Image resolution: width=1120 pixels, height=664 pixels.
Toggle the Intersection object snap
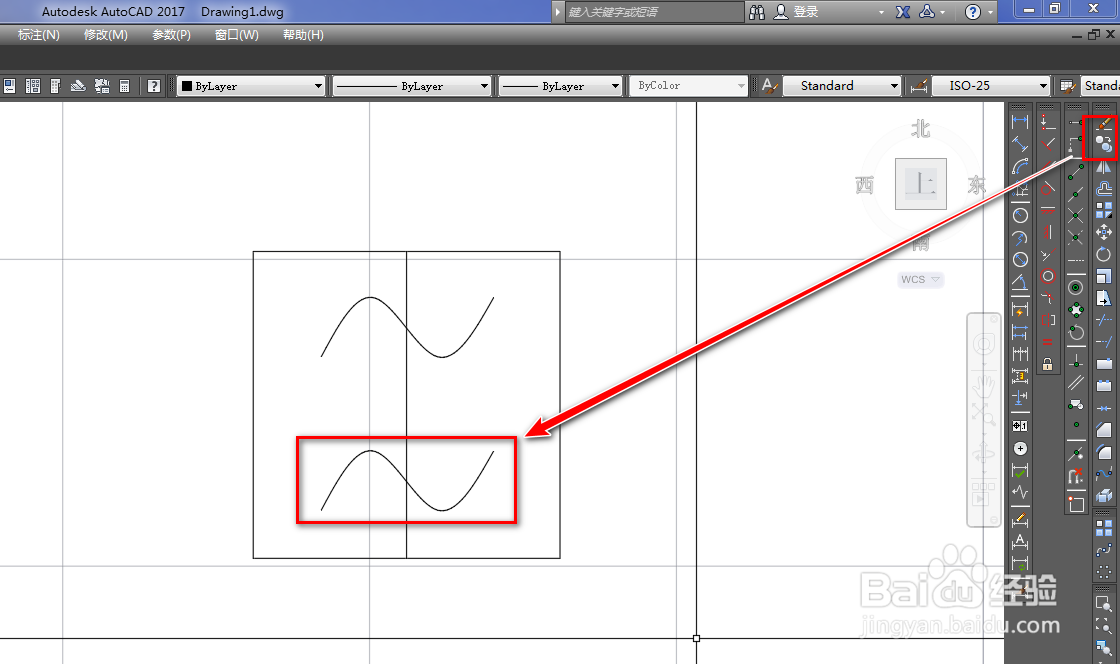pos(1076,215)
